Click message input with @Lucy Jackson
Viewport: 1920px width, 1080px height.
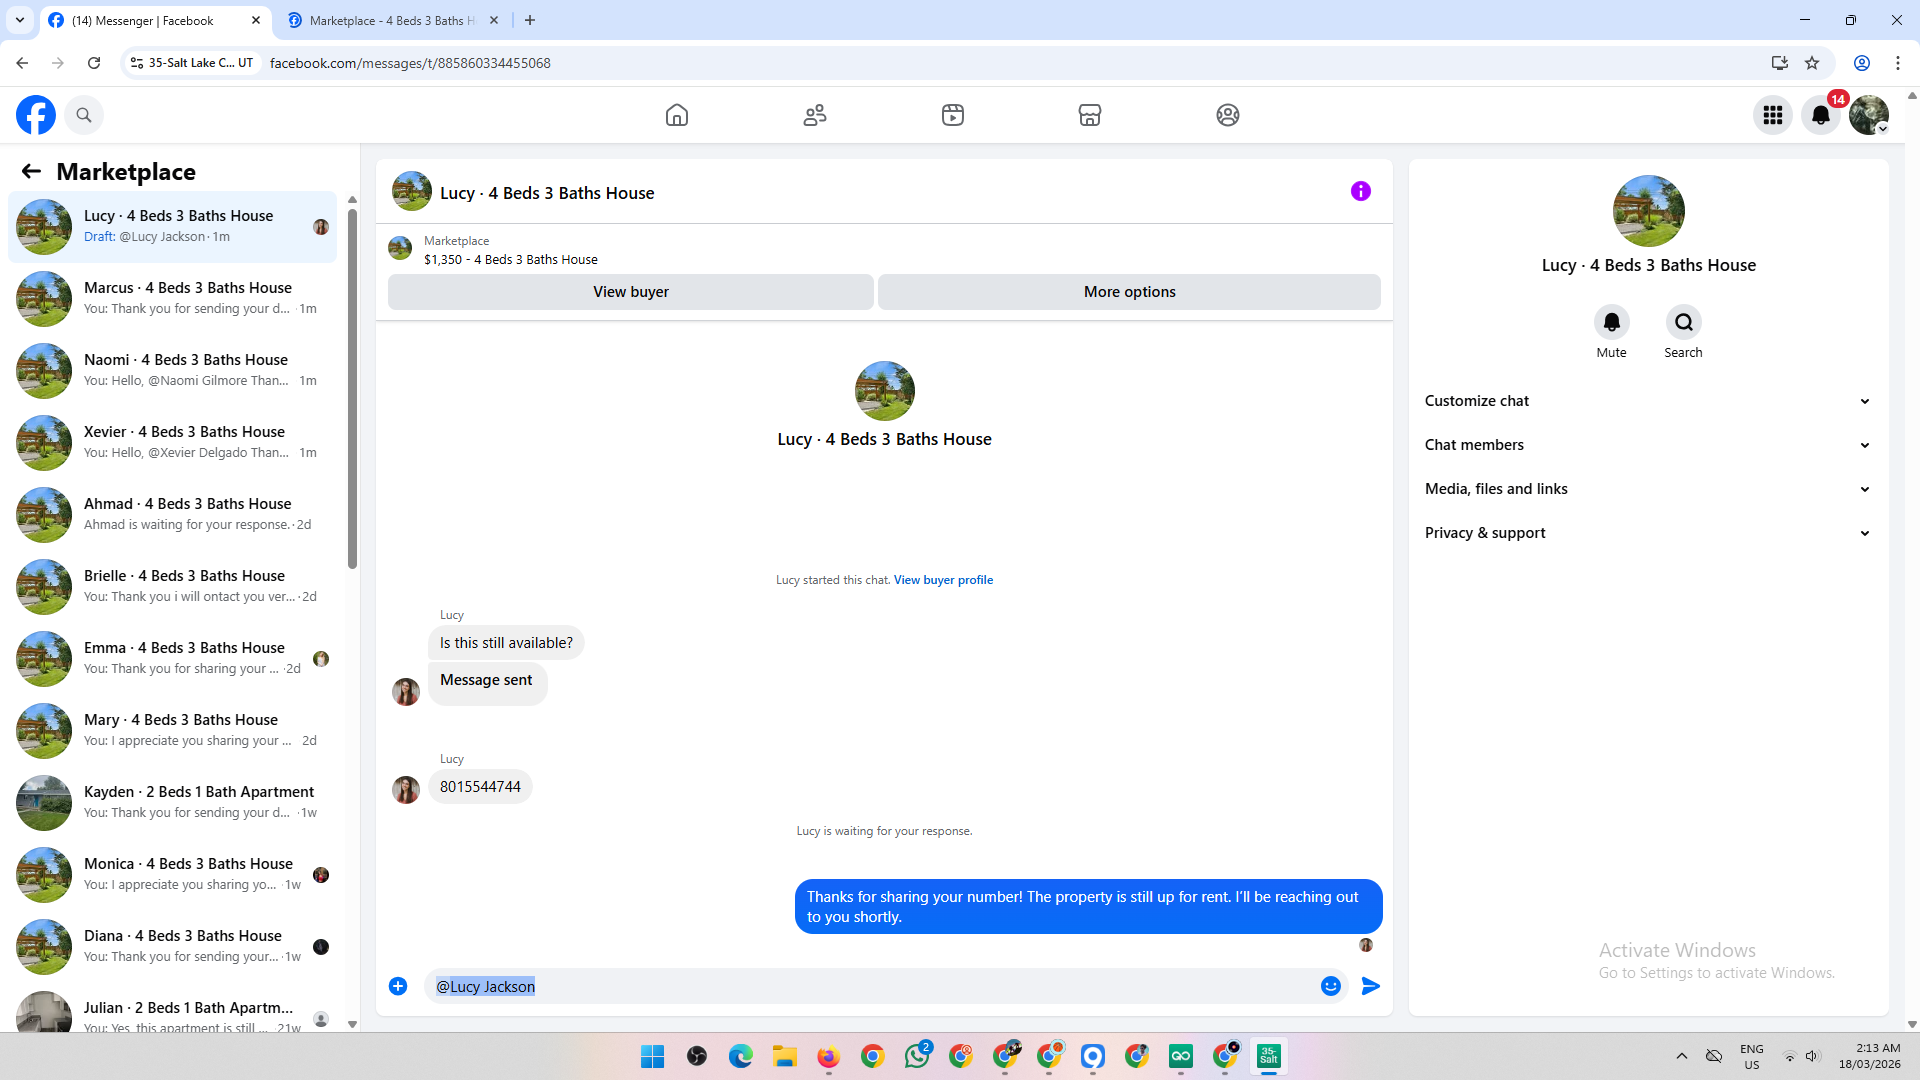tap(870, 986)
